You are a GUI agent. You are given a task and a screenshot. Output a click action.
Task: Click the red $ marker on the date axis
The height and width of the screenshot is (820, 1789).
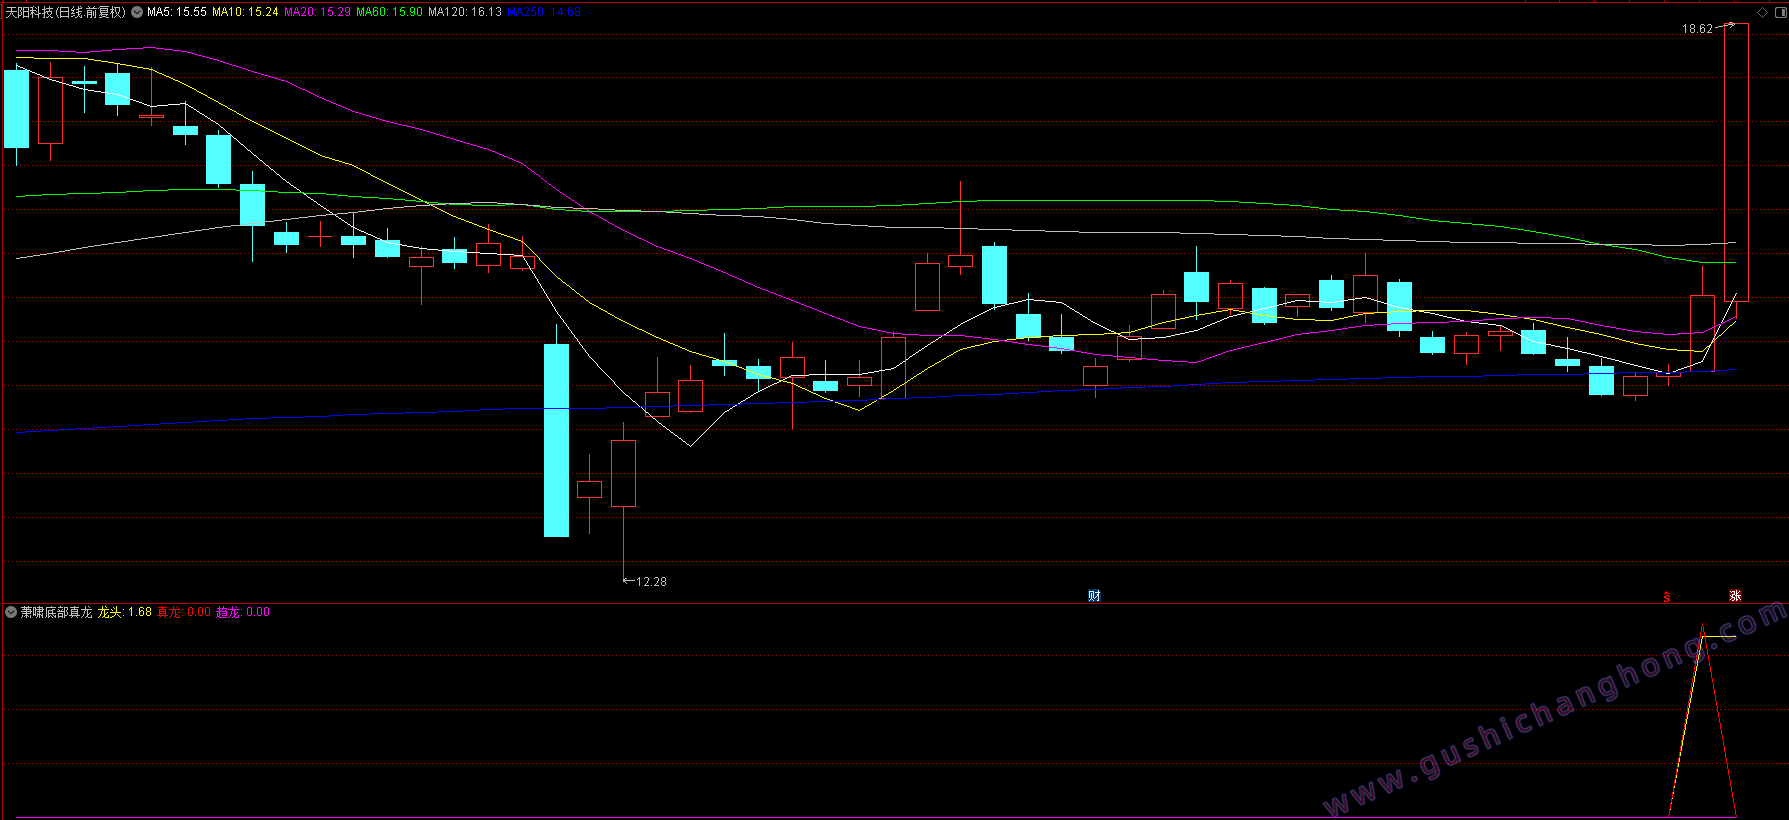(x=1667, y=597)
